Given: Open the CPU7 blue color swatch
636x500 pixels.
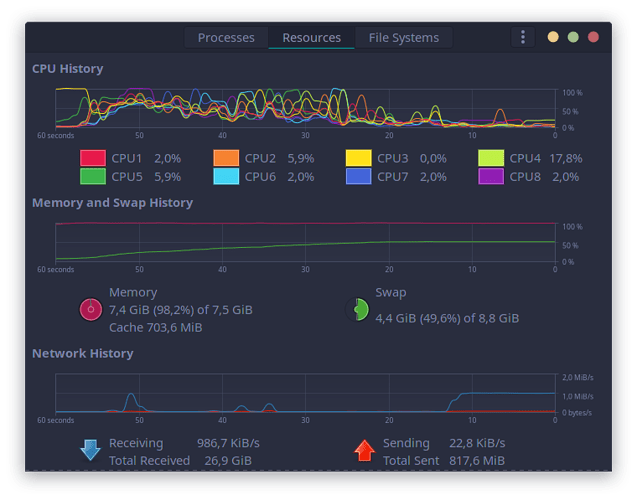Looking at the screenshot, I should point(359,176).
